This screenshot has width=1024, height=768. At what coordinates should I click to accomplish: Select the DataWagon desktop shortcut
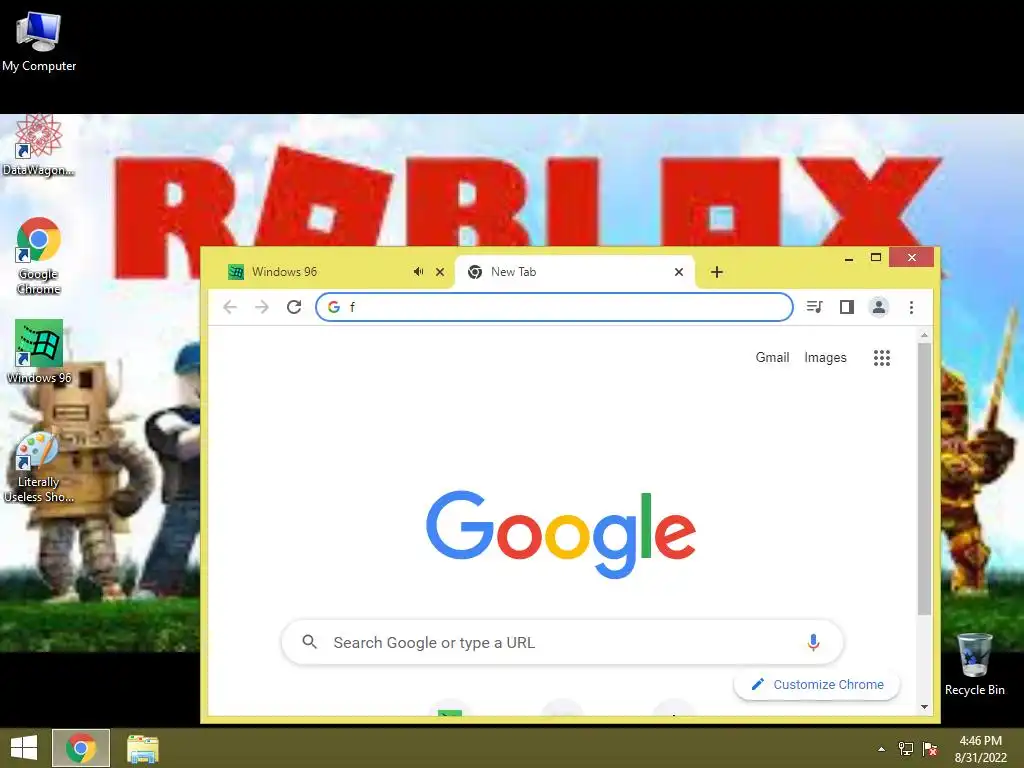pyautogui.click(x=38, y=145)
